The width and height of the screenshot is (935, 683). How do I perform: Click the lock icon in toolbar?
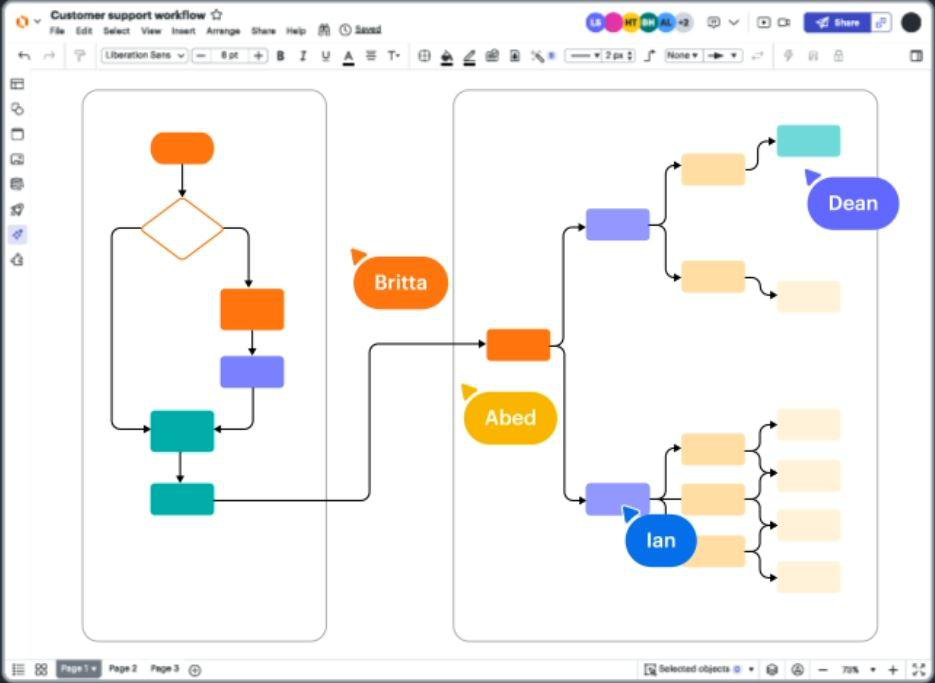click(838, 55)
